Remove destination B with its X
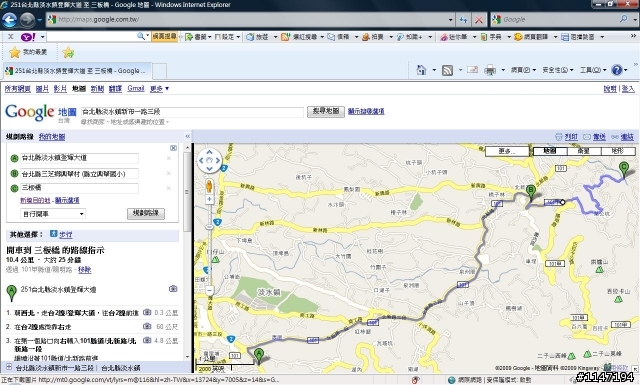640x385 pixels. tap(169, 173)
